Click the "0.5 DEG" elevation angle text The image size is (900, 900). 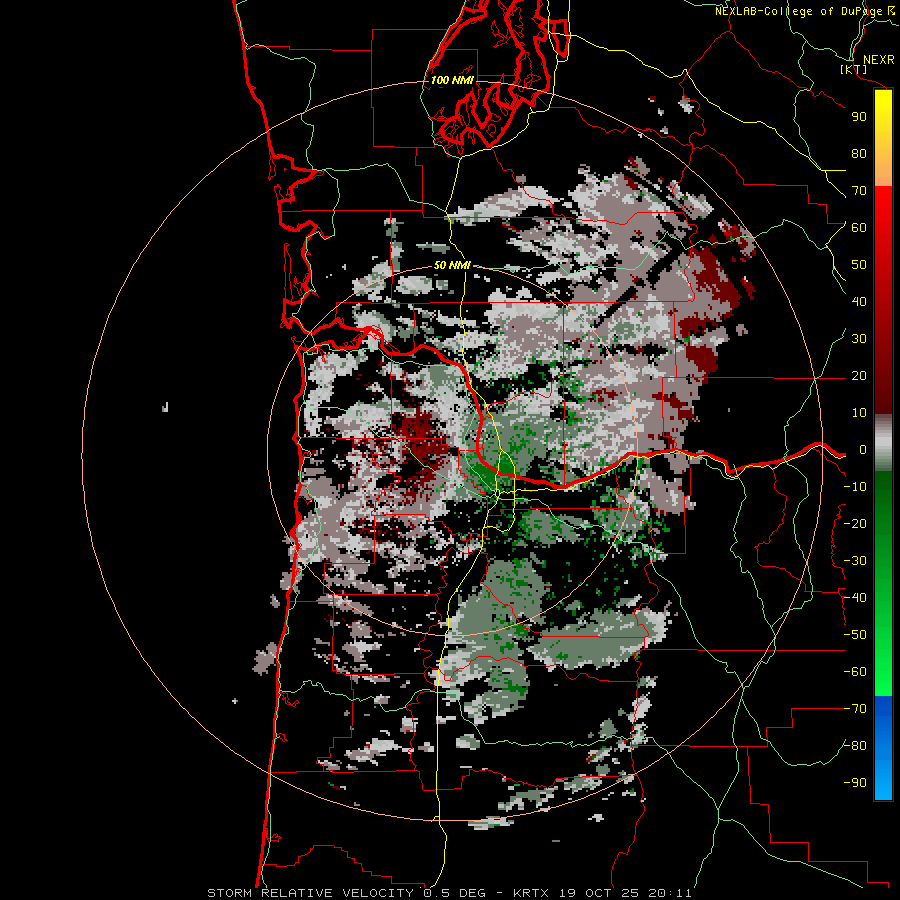[454, 893]
